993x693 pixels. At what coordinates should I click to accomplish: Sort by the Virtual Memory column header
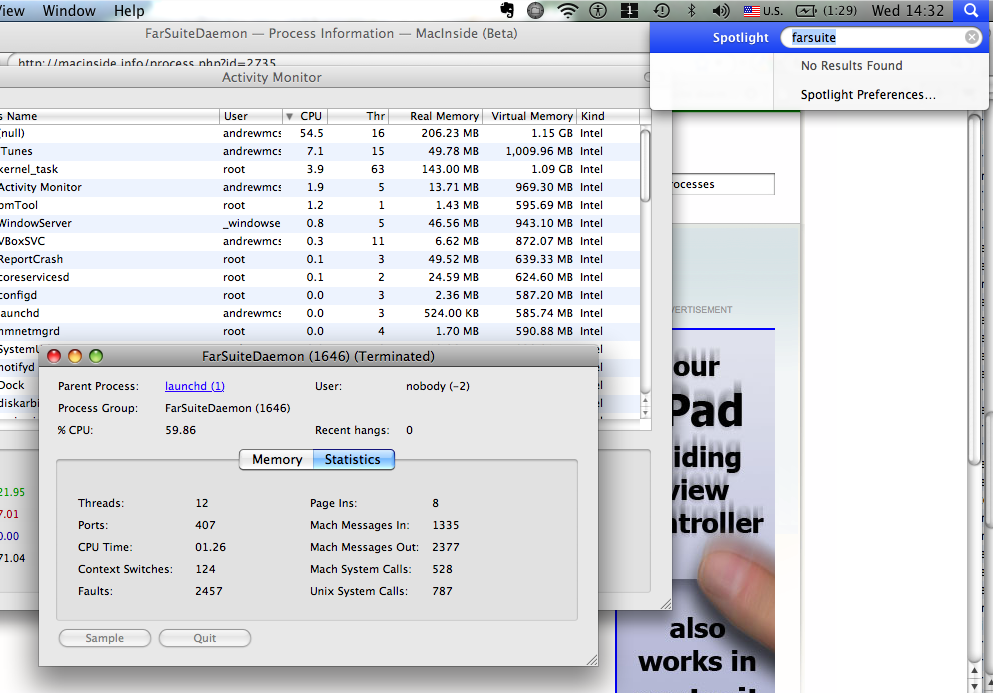tap(530, 116)
